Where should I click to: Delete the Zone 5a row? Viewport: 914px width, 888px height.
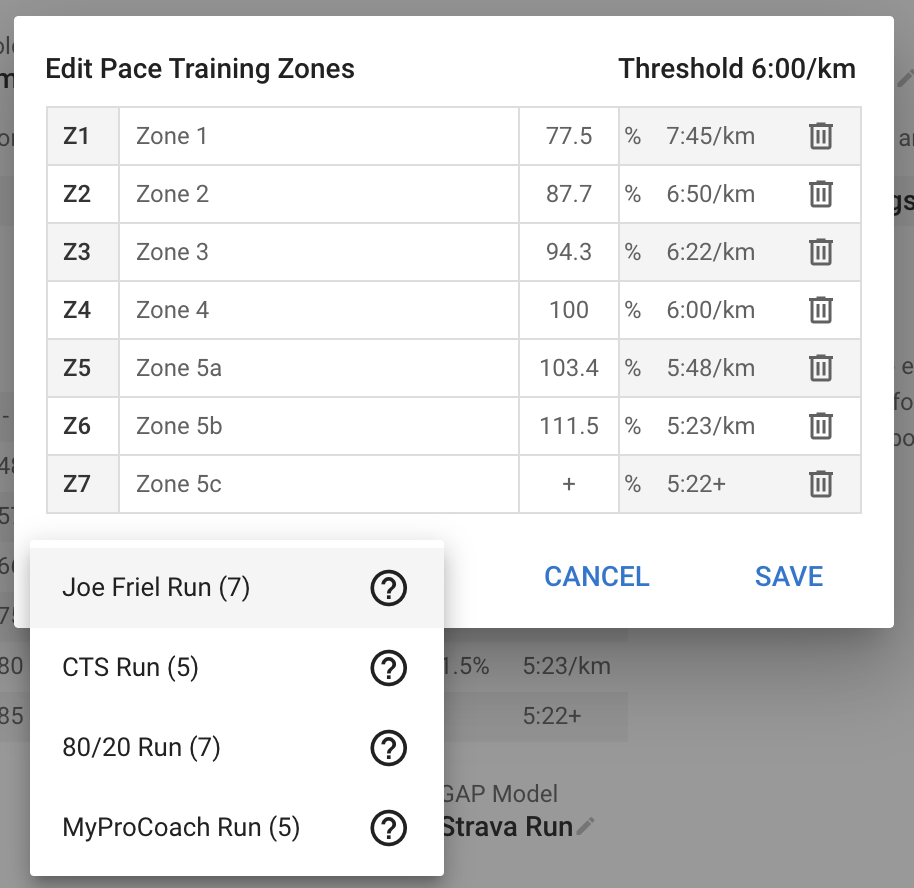click(821, 368)
